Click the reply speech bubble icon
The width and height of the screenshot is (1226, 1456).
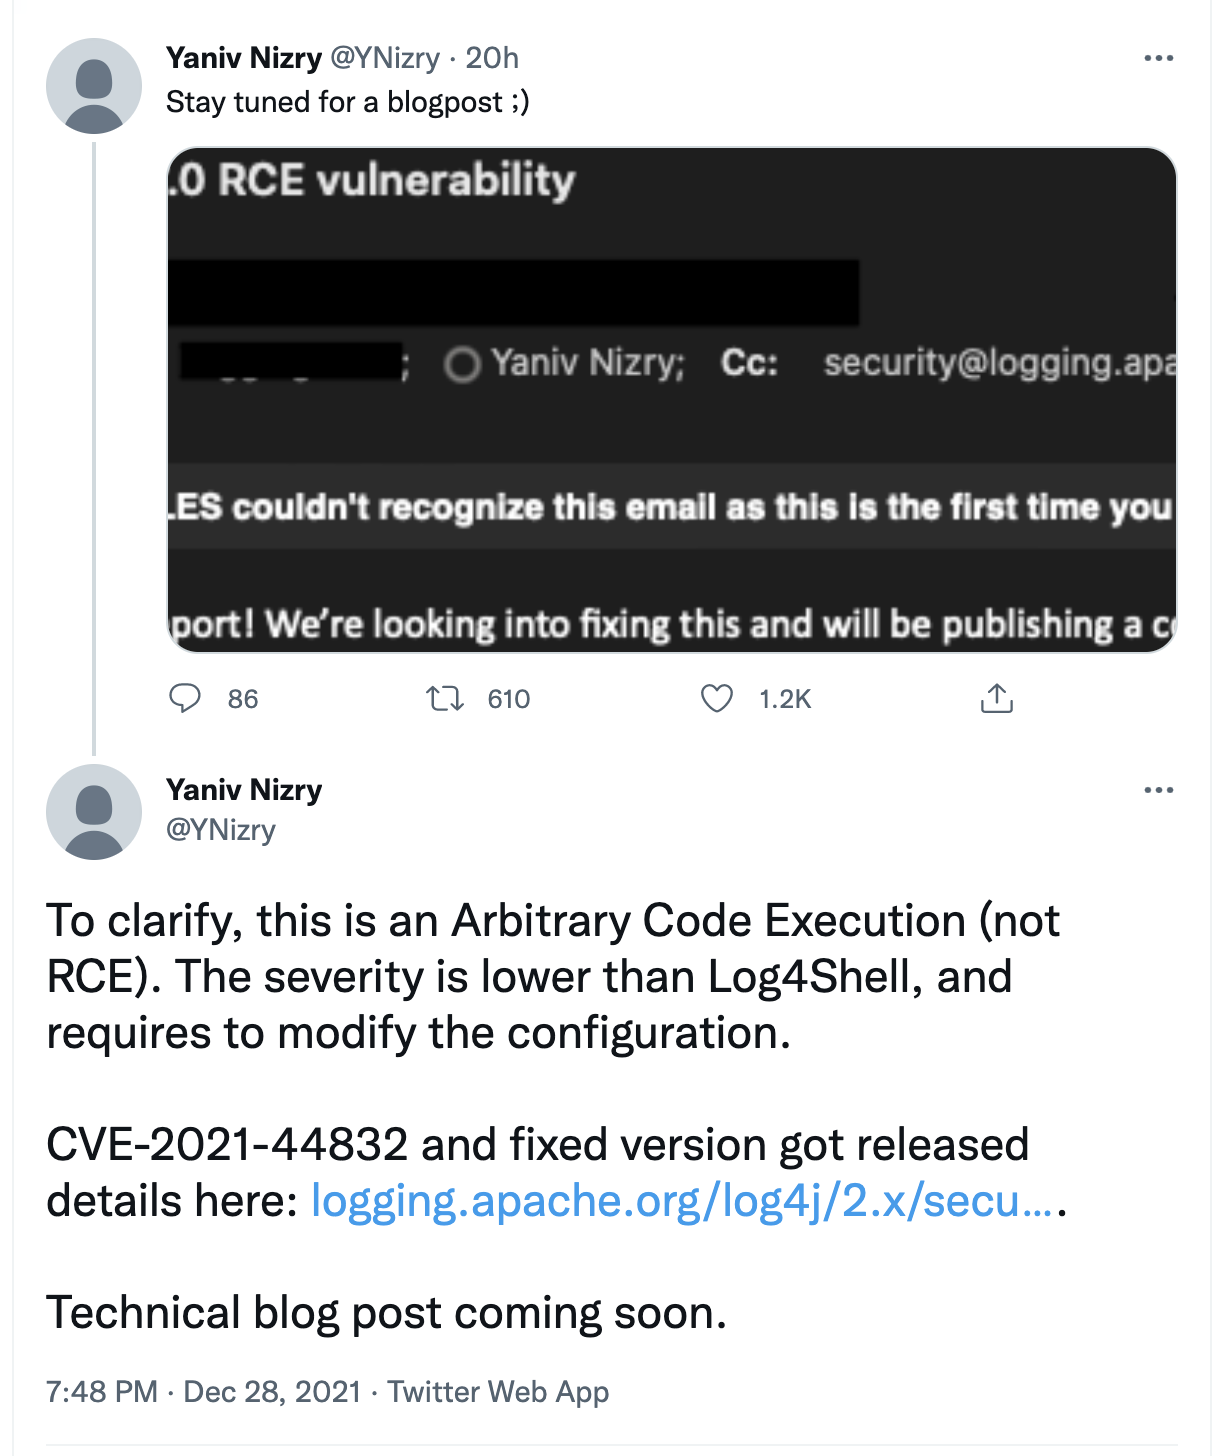[x=185, y=698]
